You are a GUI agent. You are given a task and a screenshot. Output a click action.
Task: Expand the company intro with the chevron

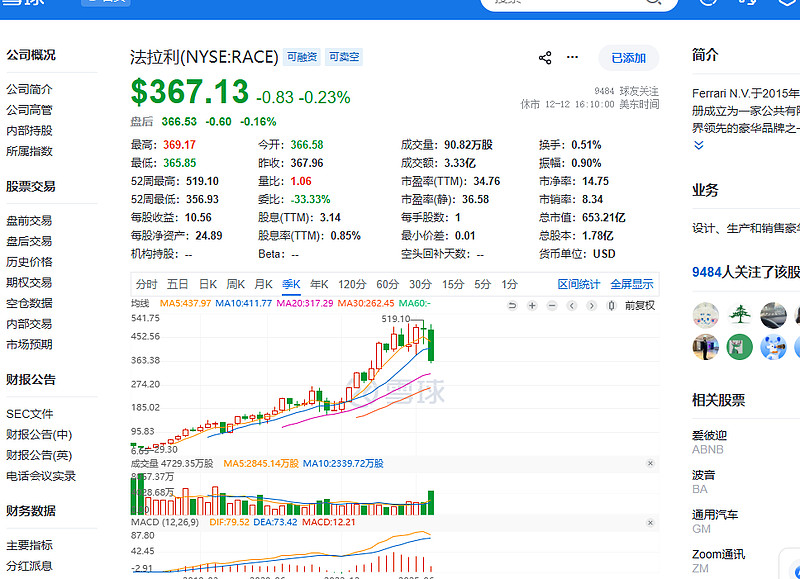coord(699,145)
